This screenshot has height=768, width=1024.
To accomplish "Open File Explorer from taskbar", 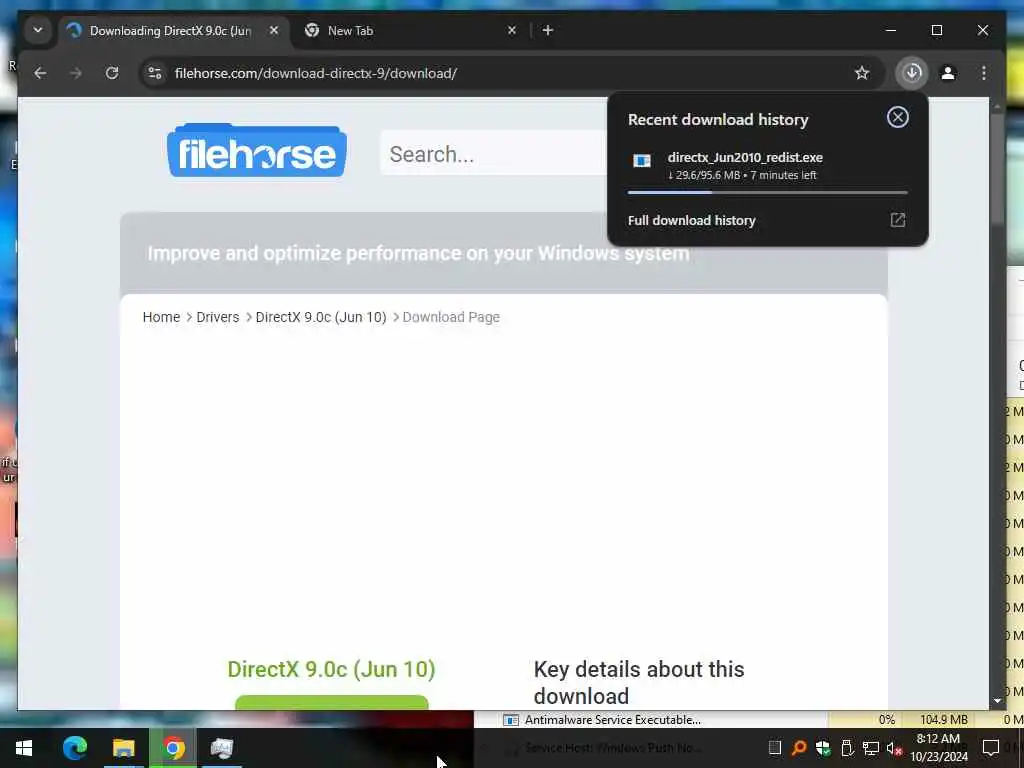I will pos(123,748).
